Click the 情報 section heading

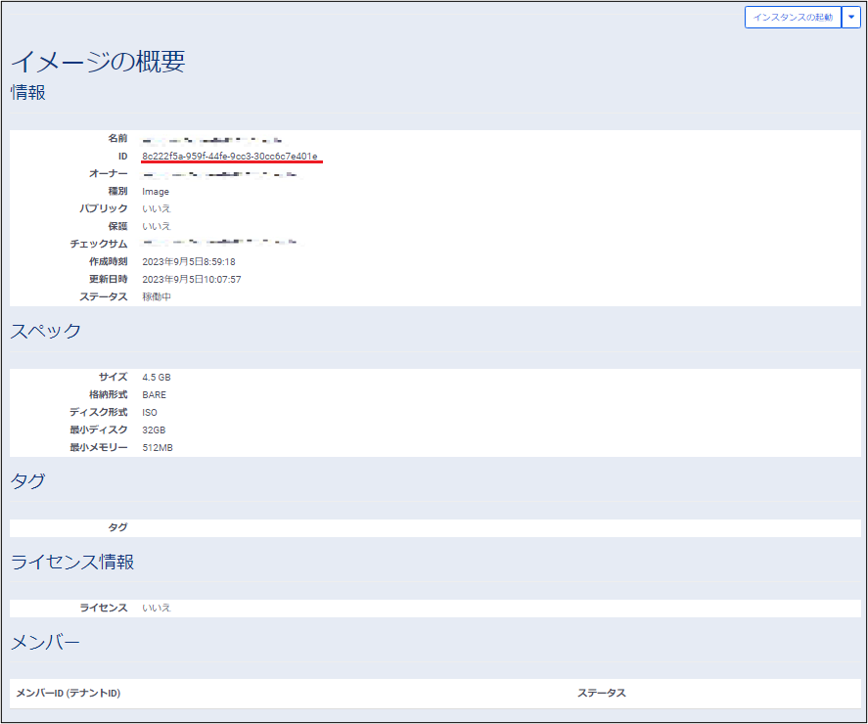tap(28, 92)
